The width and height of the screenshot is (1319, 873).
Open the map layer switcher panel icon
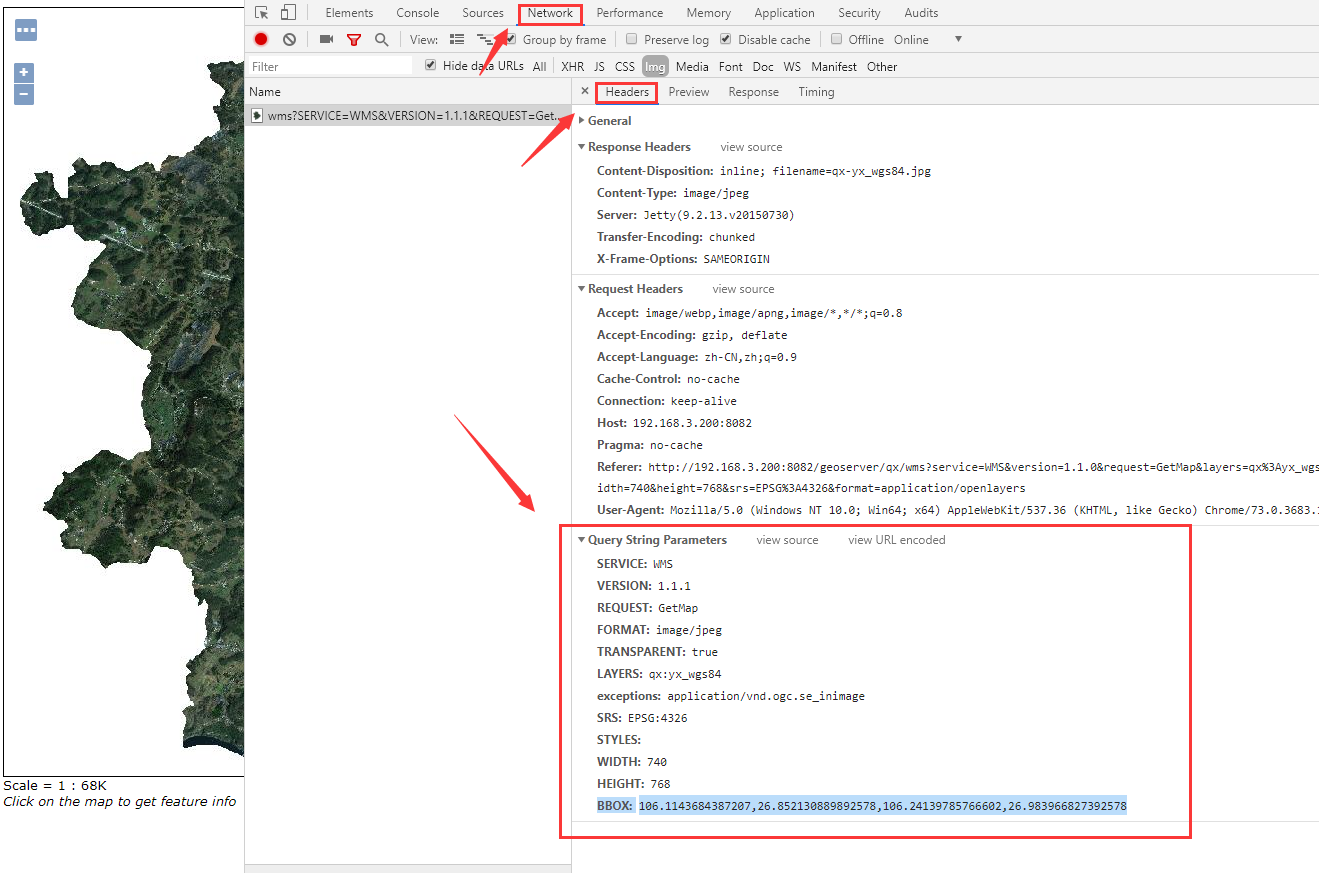click(x=25, y=29)
